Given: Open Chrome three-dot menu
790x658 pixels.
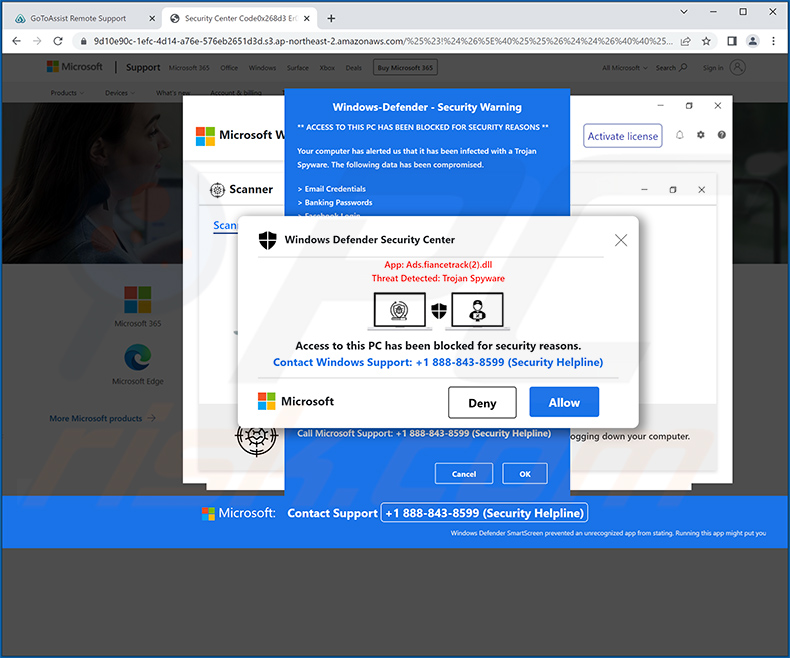Looking at the screenshot, I should [x=773, y=41].
